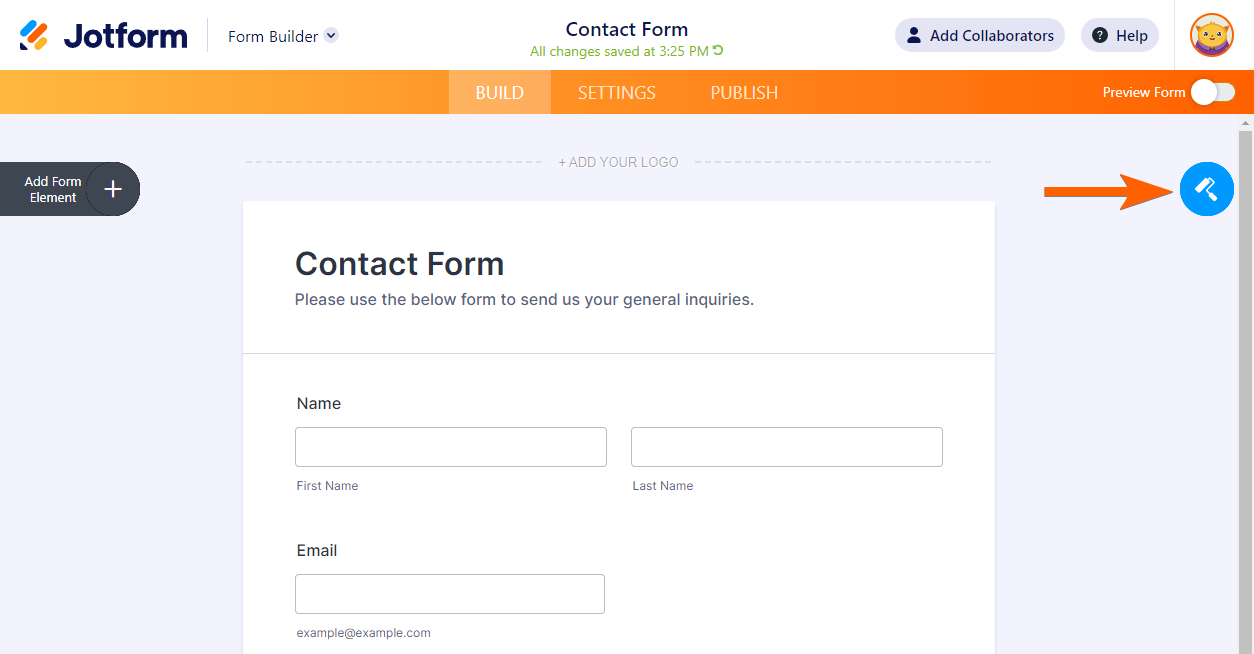
Task: Focus the Email input field
Action: click(449, 594)
